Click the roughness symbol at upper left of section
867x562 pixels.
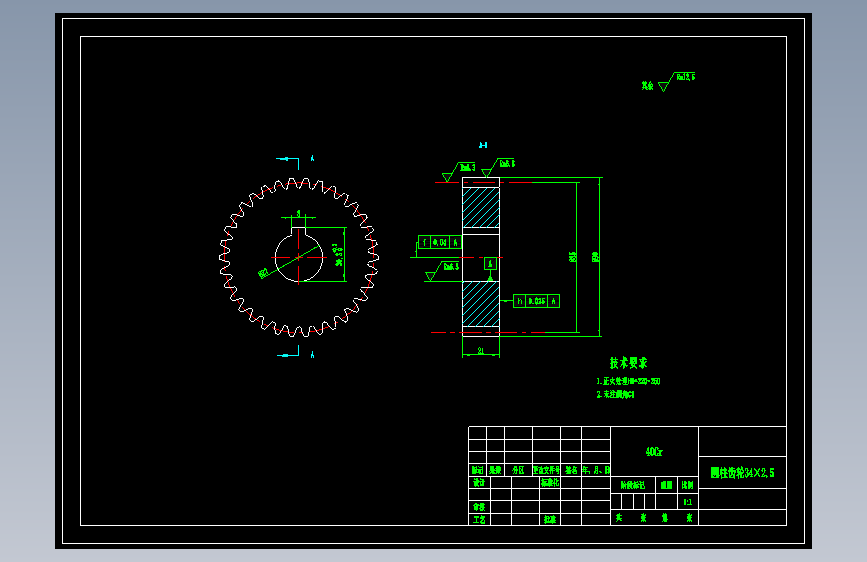click(x=458, y=172)
